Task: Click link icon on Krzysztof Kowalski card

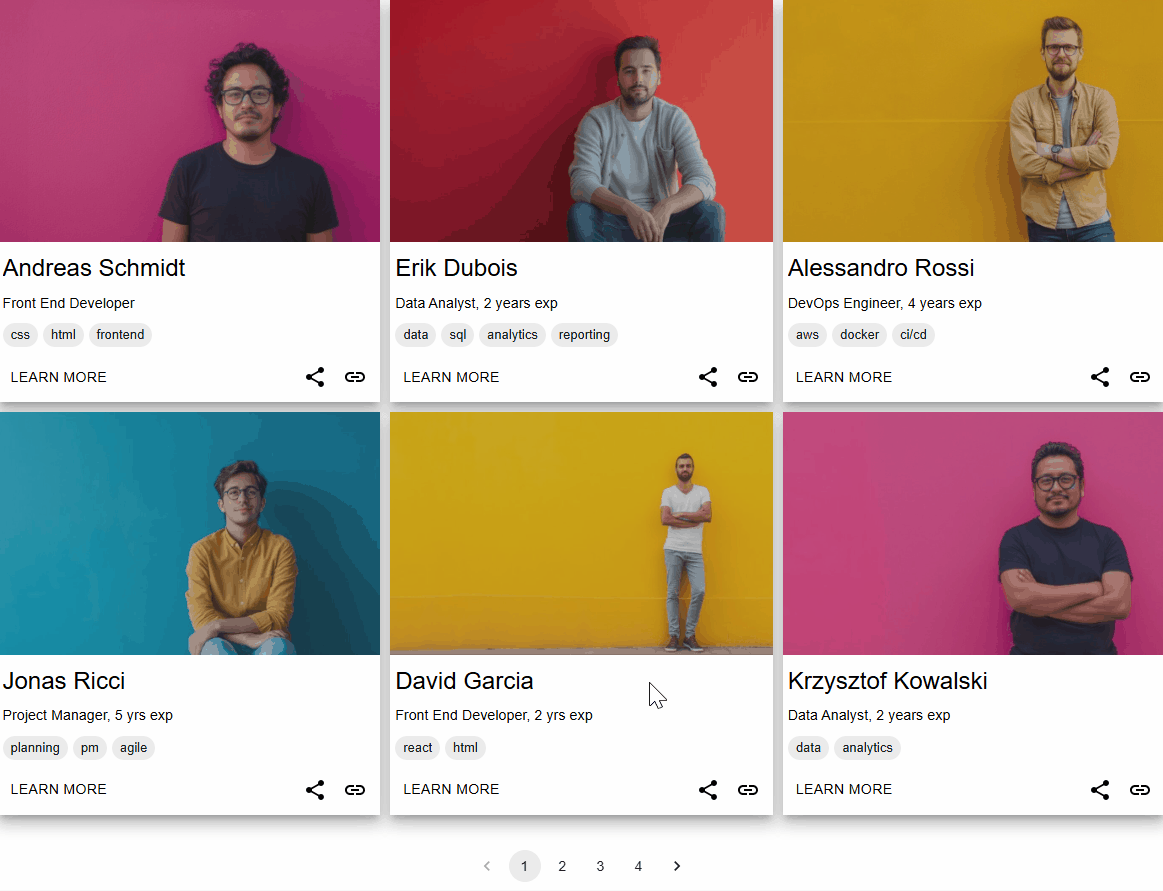Action: [x=1140, y=789]
